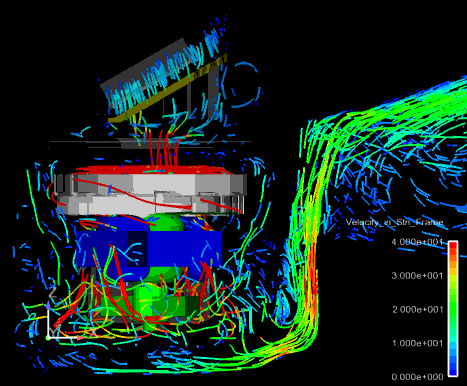Image resolution: width=467 pixels, height=386 pixels.
Task: Click the 3.000e+001 legend value
Action: [417, 276]
